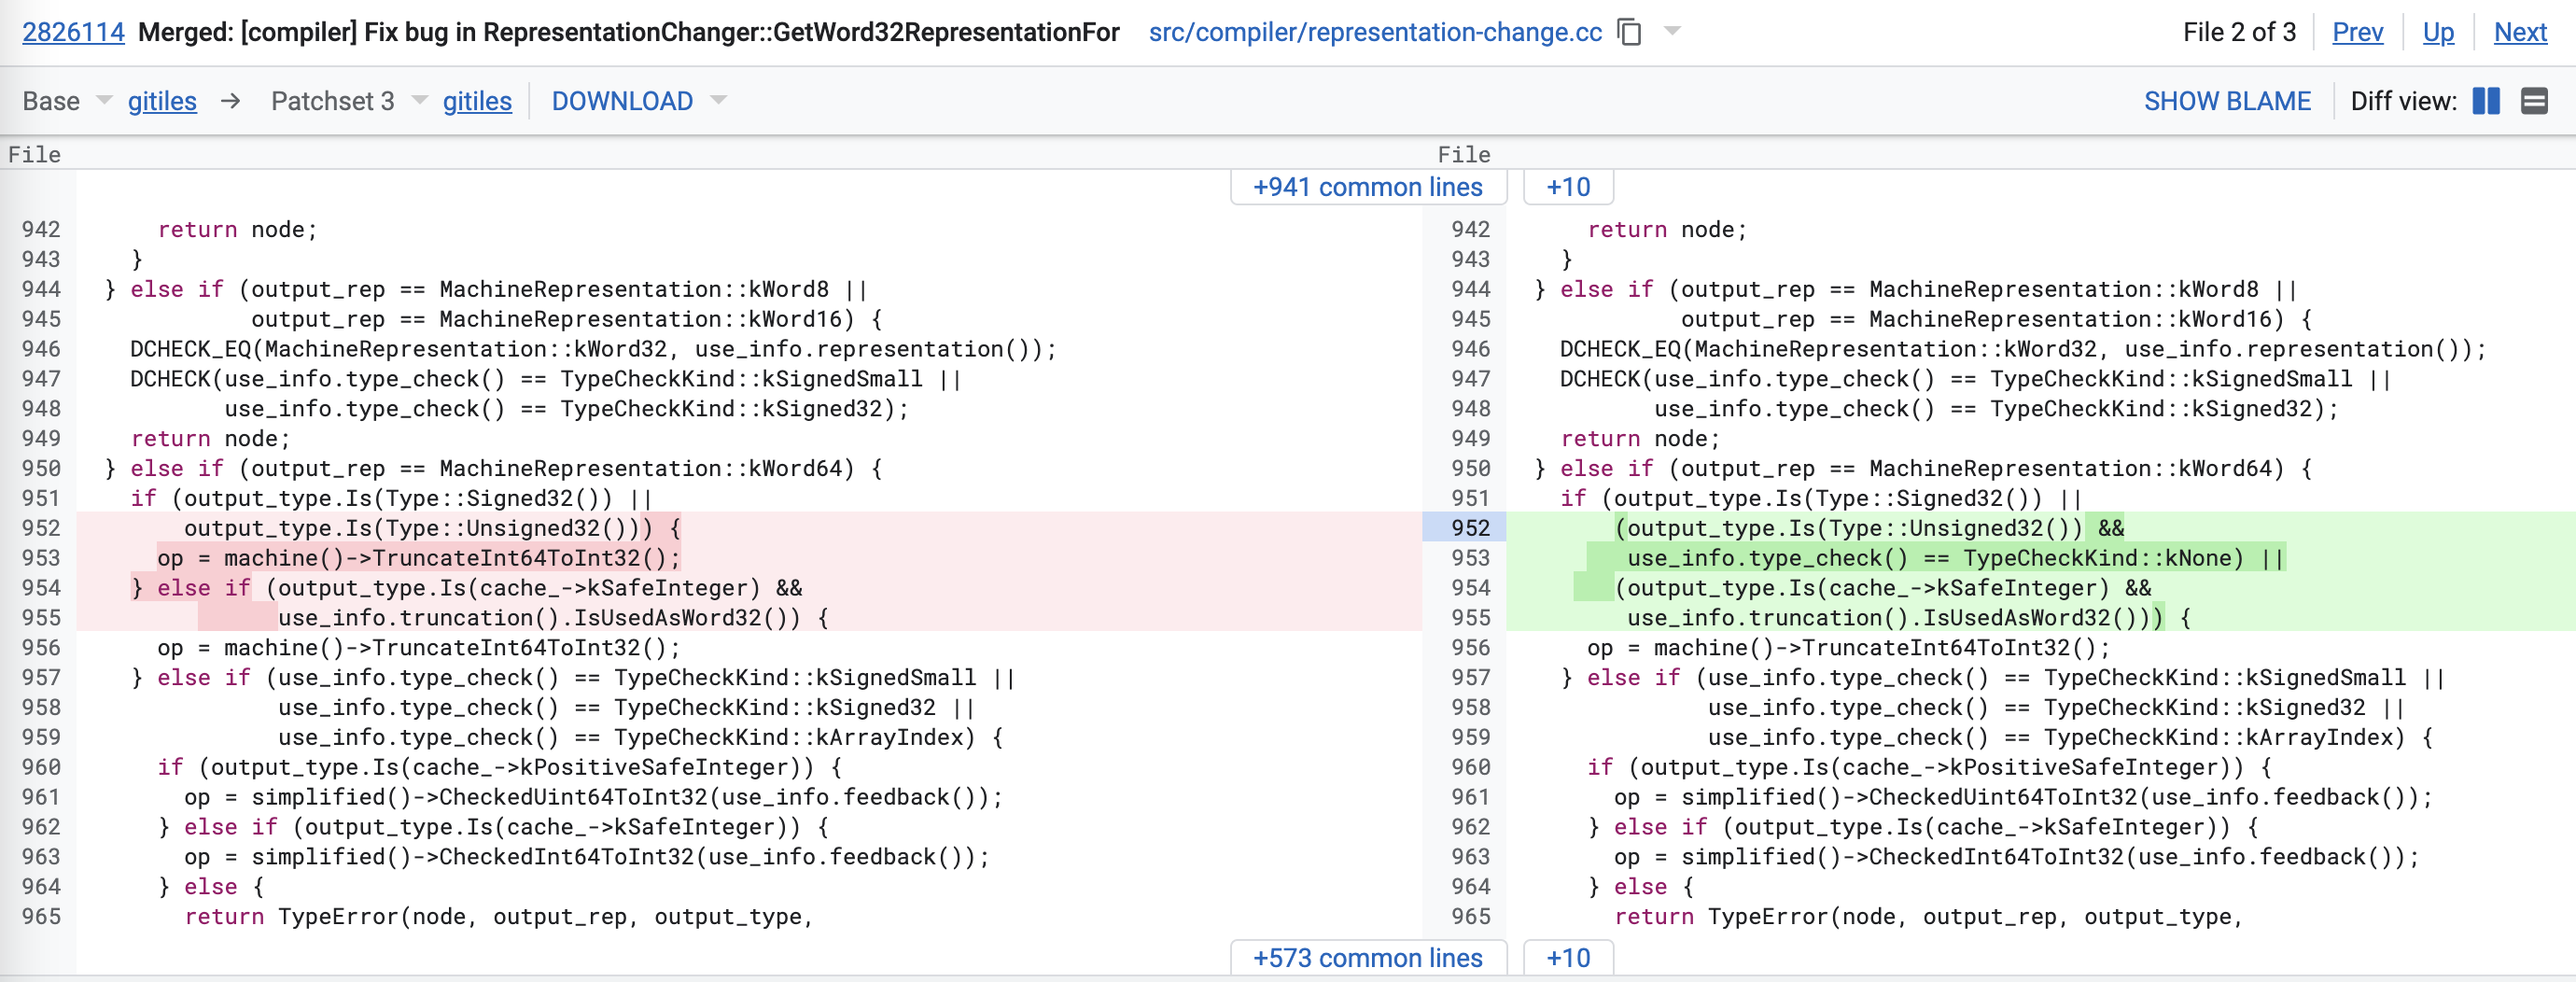The width and height of the screenshot is (2576, 982).
Task: Open change number 2826114 link
Action: (x=73, y=32)
